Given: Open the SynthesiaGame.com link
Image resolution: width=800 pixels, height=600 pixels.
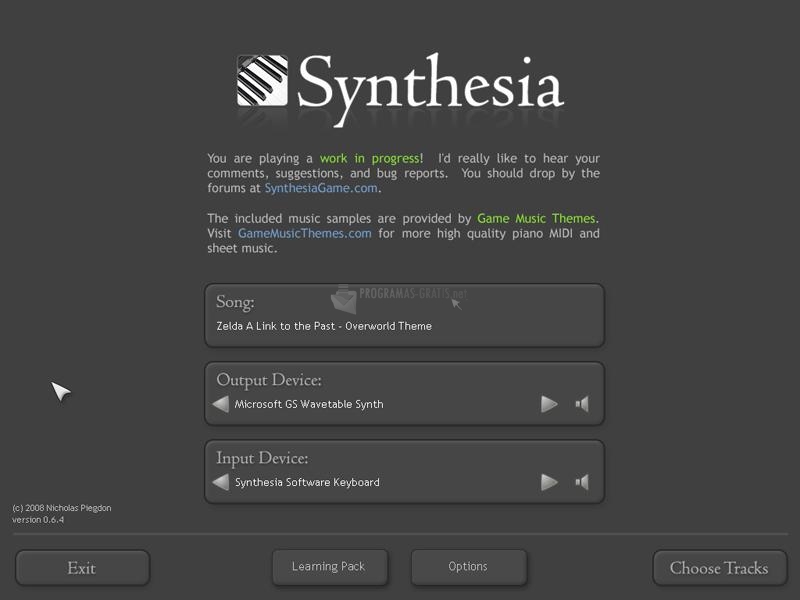Looking at the screenshot, I should (321, 188).
